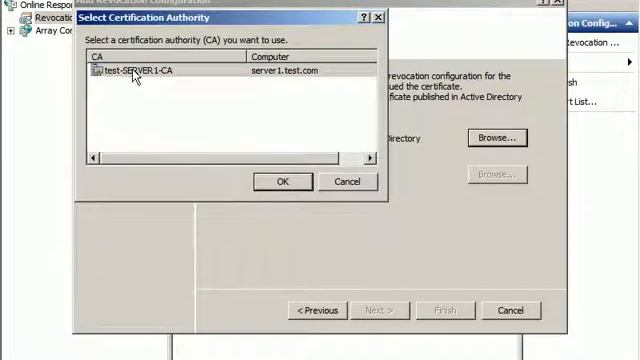Screen dimensions: 640x360
Task: Select the Array Configuration tree label
Action: click(53, 31)
